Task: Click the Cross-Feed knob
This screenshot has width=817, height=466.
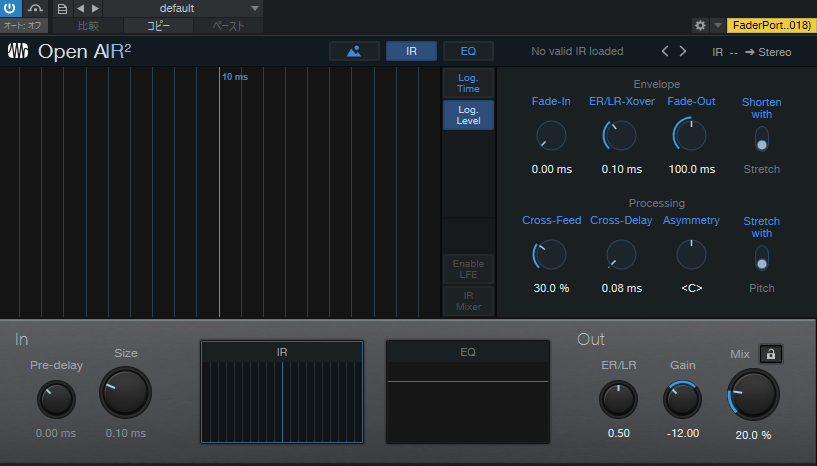Action: (550, 254)
